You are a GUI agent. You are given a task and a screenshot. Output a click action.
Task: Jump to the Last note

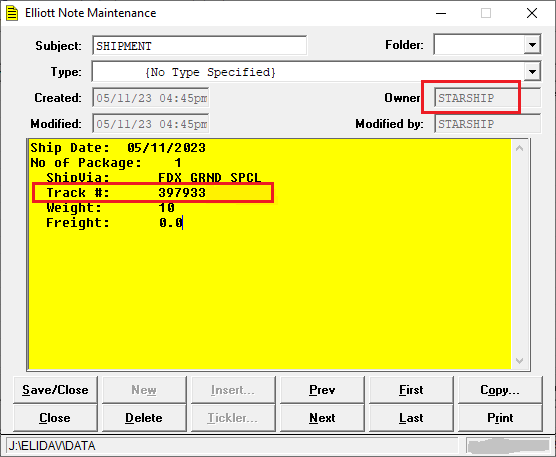click(x=411, y=418)
